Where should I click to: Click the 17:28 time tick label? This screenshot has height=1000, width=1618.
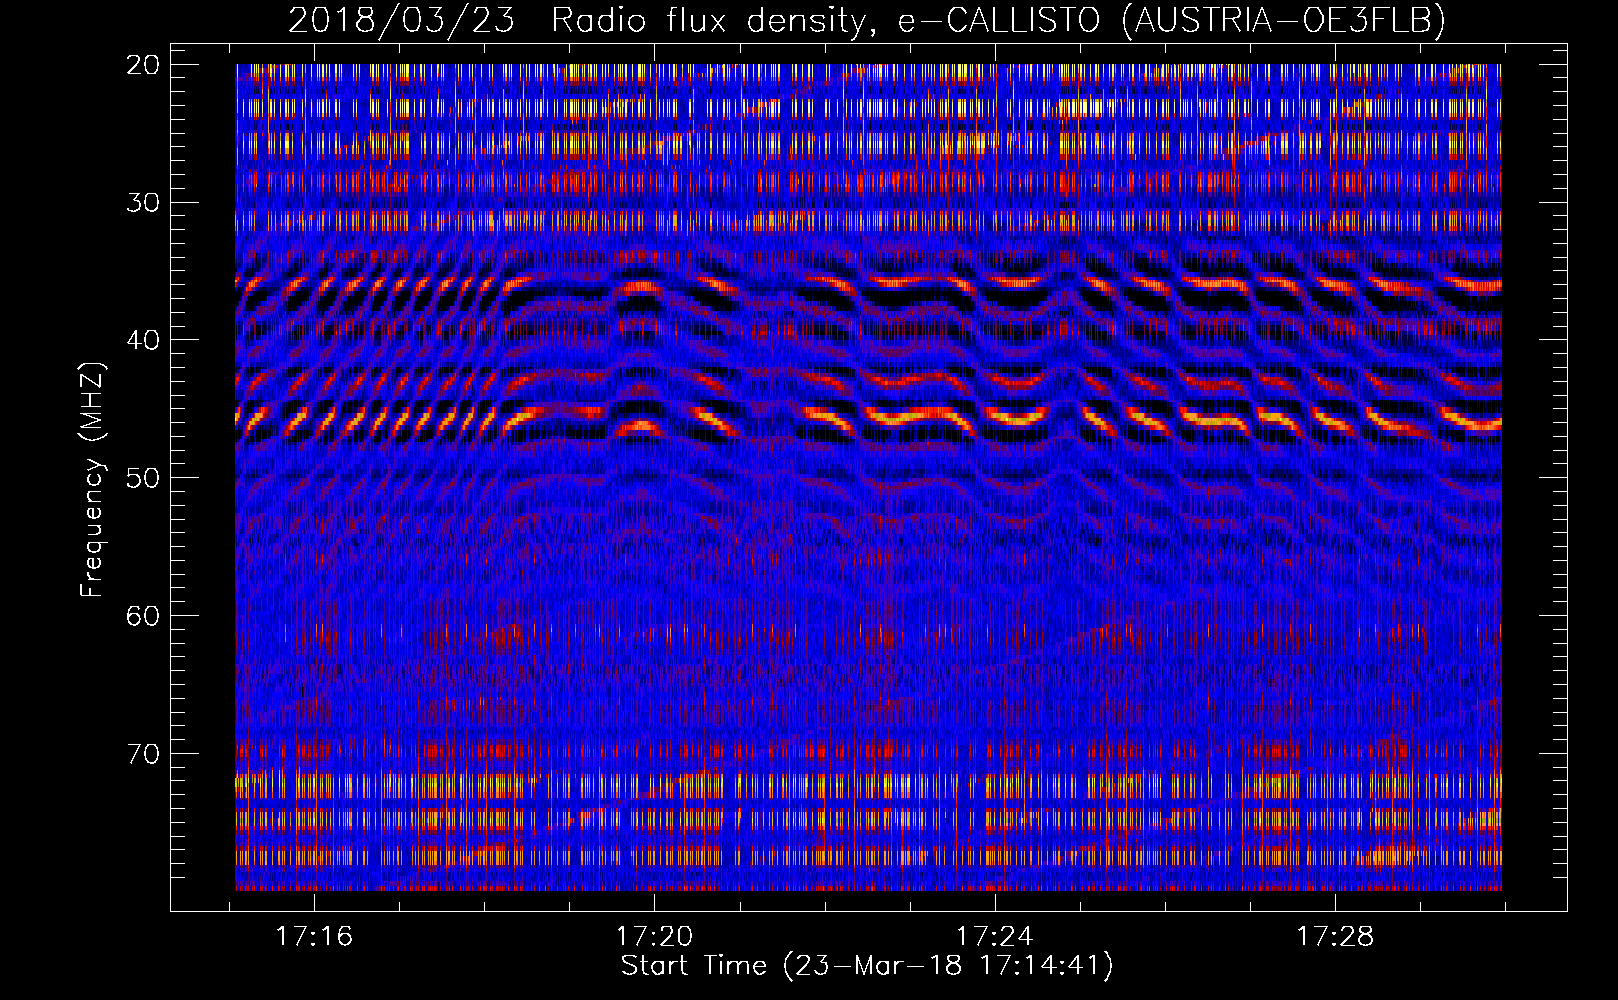point(1335,936)
